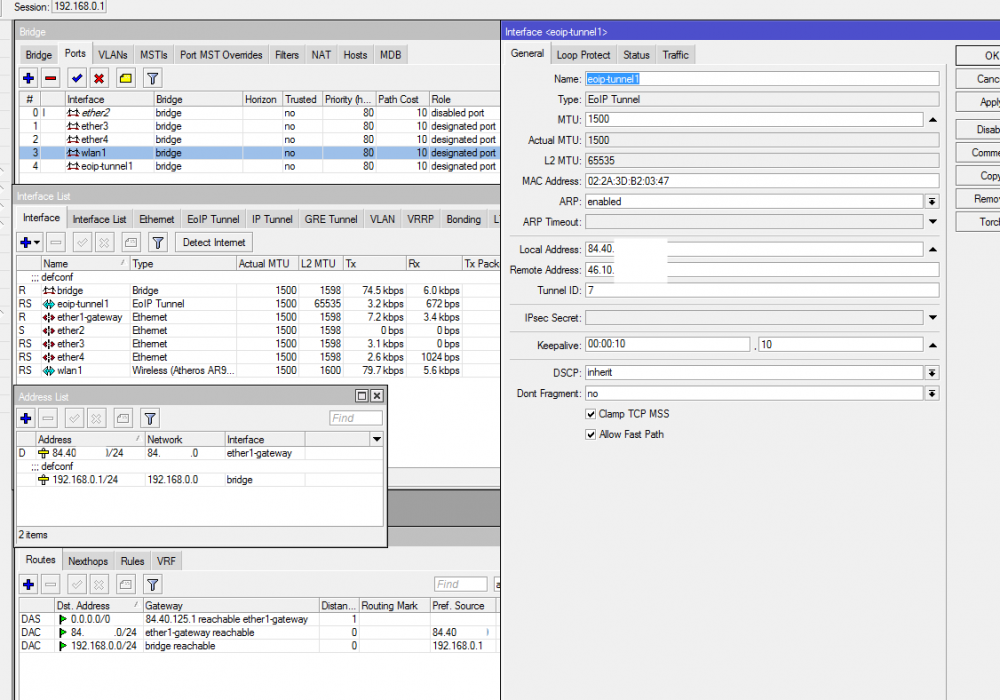Disable wlan1 port with red X icon

click(x=100, y=77)
